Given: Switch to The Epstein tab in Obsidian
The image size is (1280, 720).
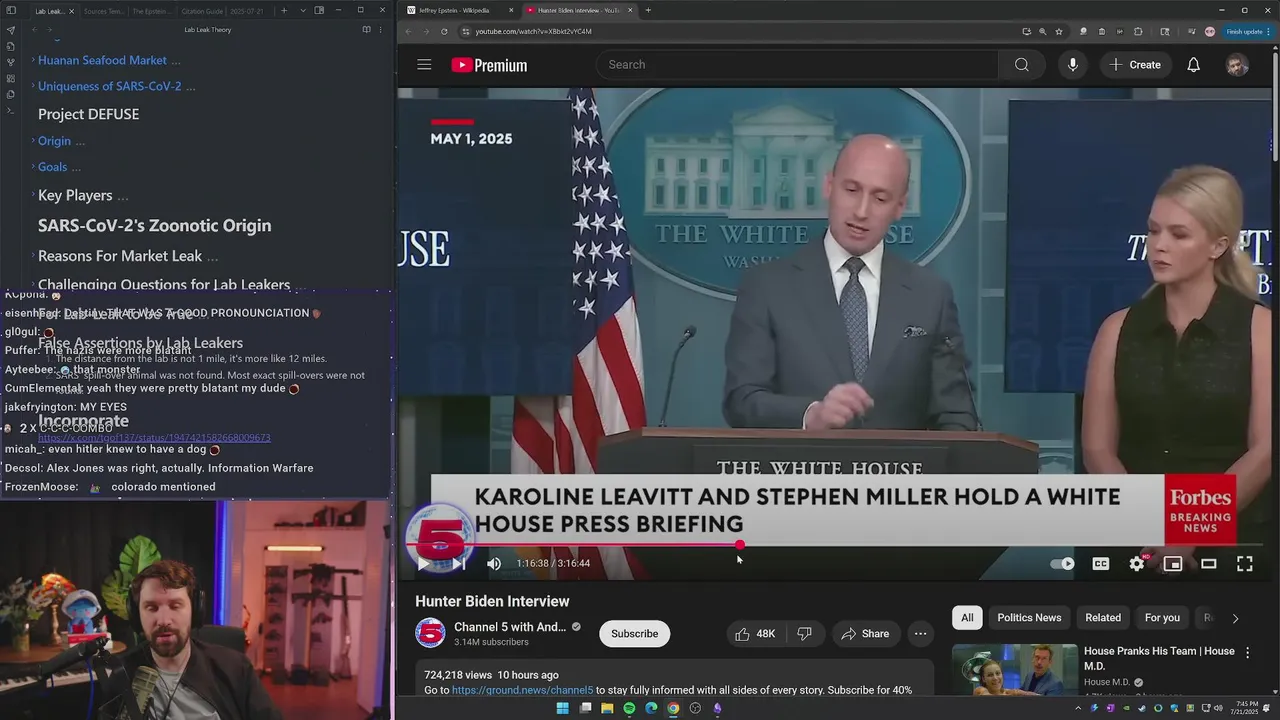Looking at the screenshot, I should pyautogui.click(x=153, y=11).
